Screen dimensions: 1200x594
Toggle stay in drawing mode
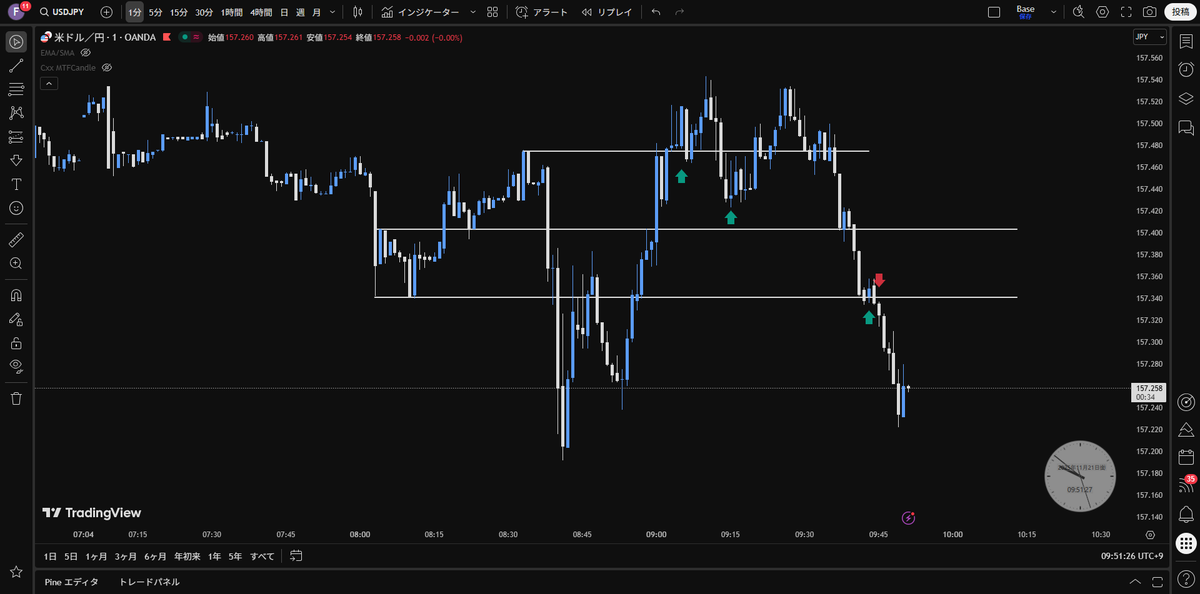coord(16,319)
